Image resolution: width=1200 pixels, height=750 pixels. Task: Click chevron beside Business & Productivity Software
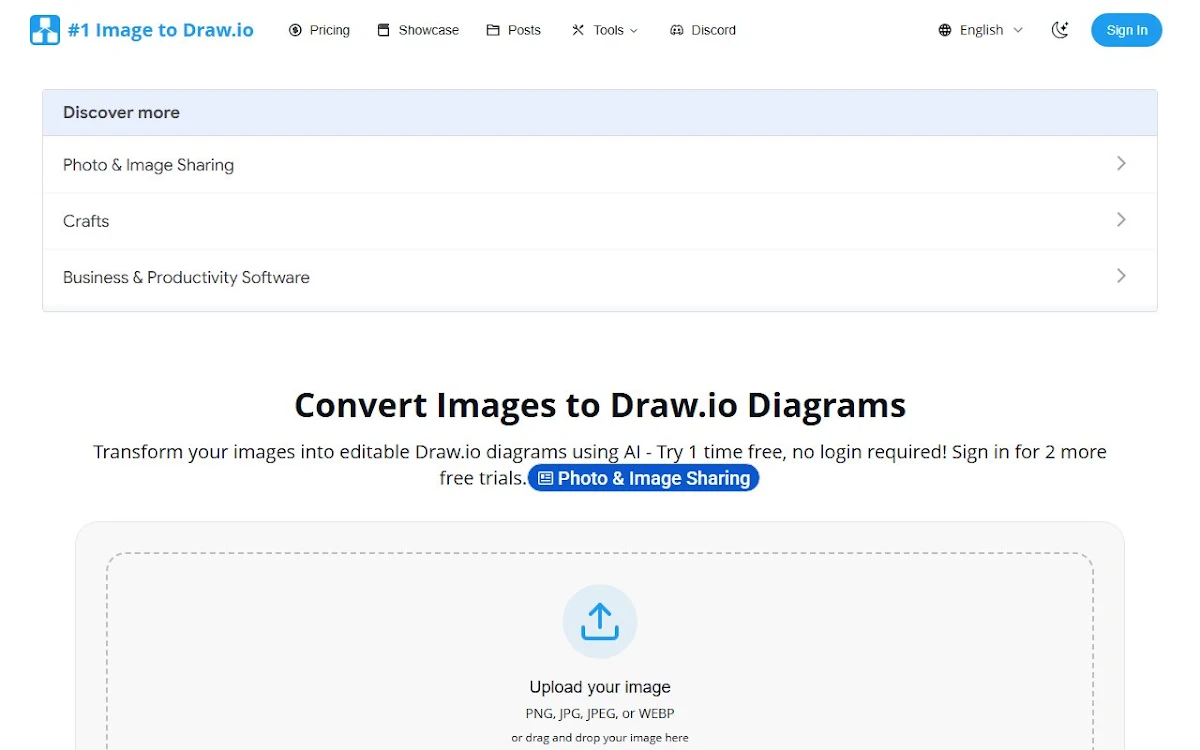click(1121, 275)
